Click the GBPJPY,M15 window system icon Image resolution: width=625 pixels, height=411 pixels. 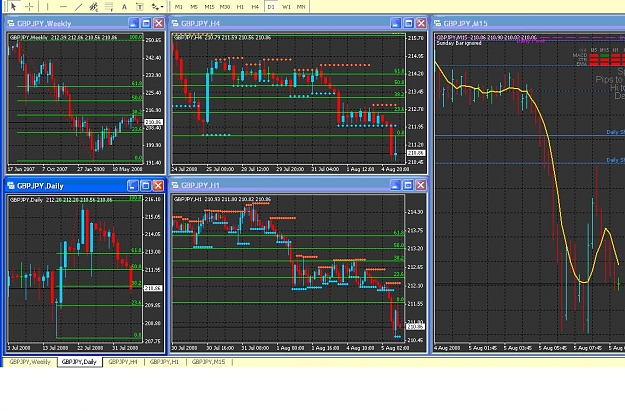[x=438, y=24]
